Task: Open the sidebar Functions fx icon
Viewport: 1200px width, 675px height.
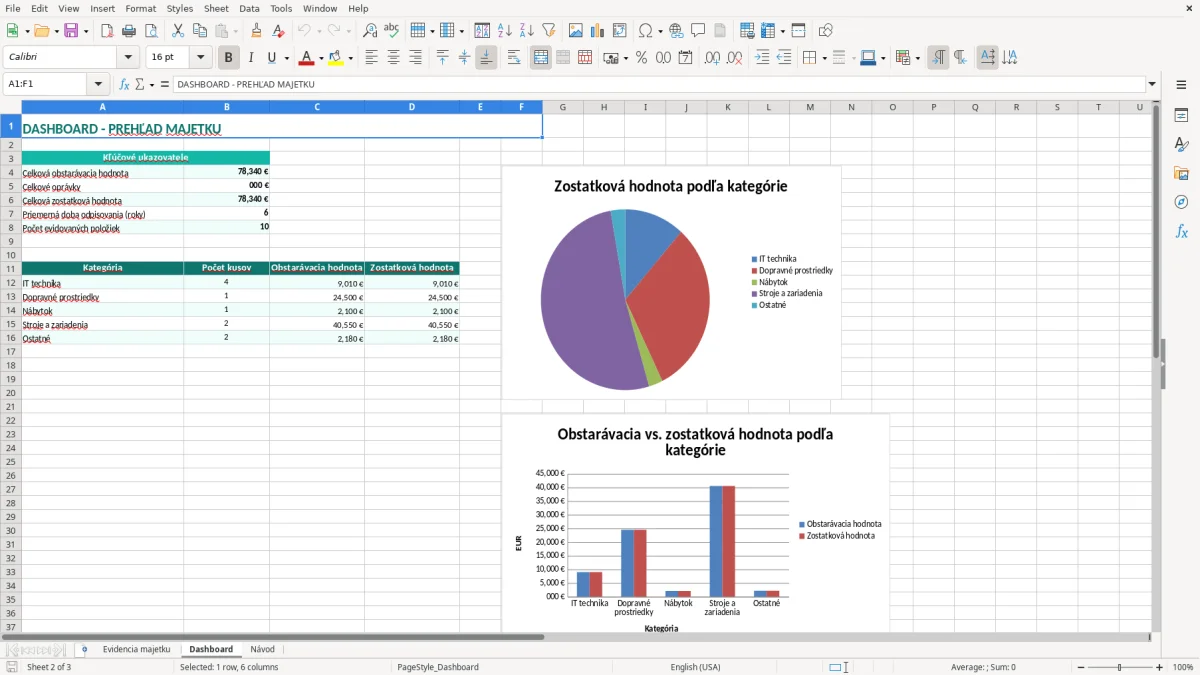Action: click(1181, 232)
